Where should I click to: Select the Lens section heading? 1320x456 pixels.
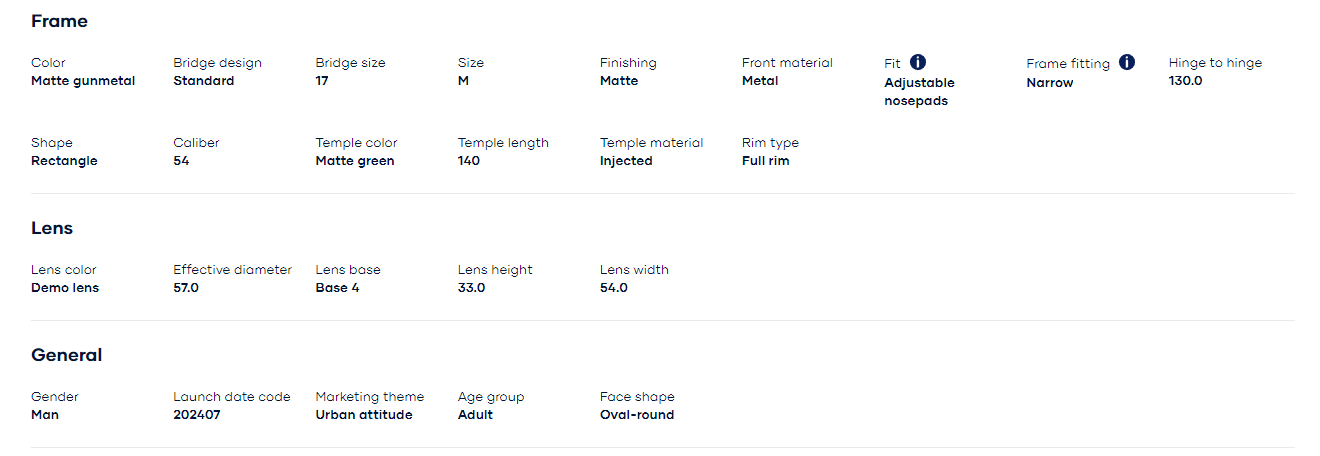(52, 228)
